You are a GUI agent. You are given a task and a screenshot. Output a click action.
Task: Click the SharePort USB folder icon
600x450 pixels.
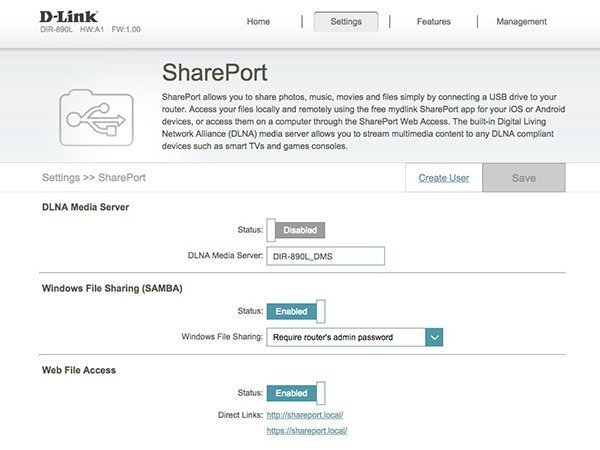(96, 117)
